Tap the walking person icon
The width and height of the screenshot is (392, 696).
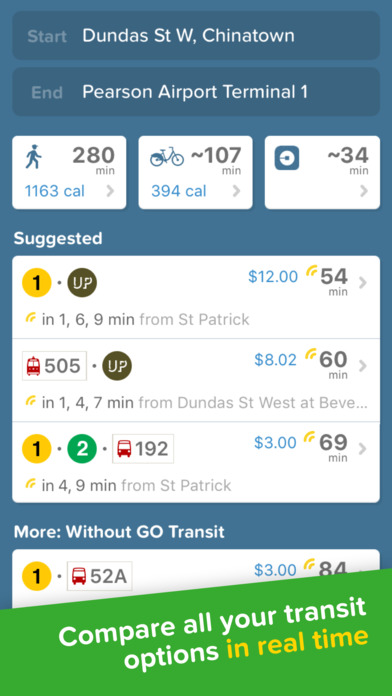coord(34,158)
